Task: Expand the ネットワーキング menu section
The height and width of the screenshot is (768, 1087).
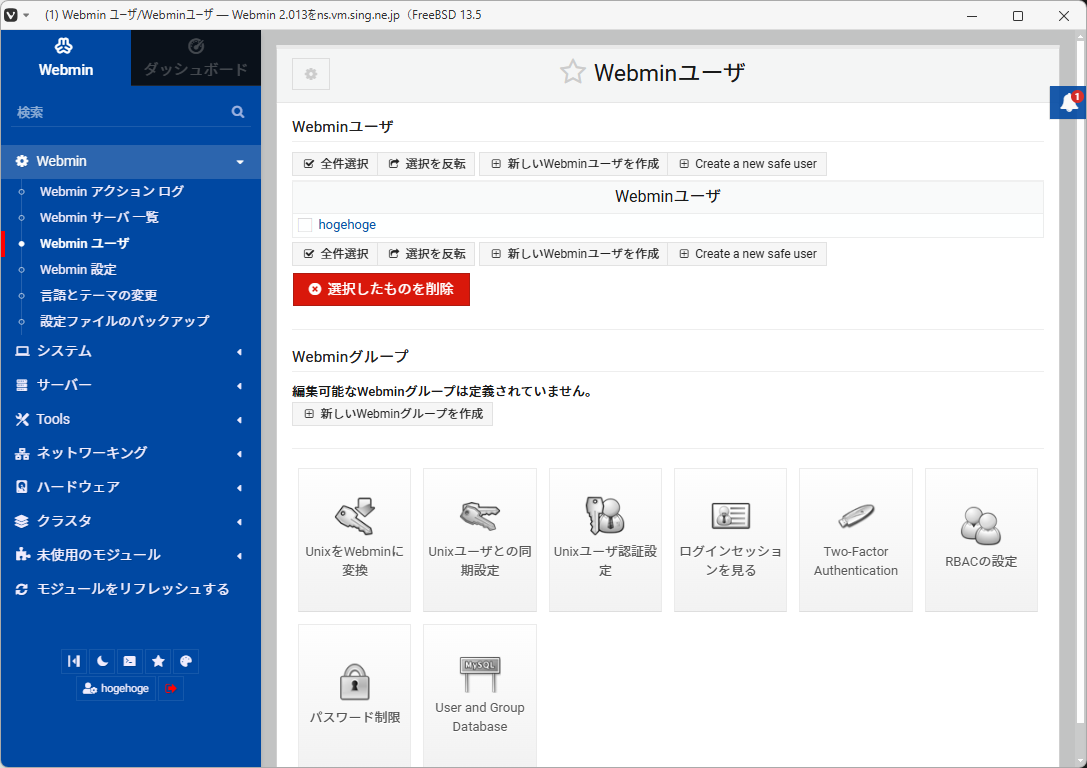Action: click(x=131, y=453)
